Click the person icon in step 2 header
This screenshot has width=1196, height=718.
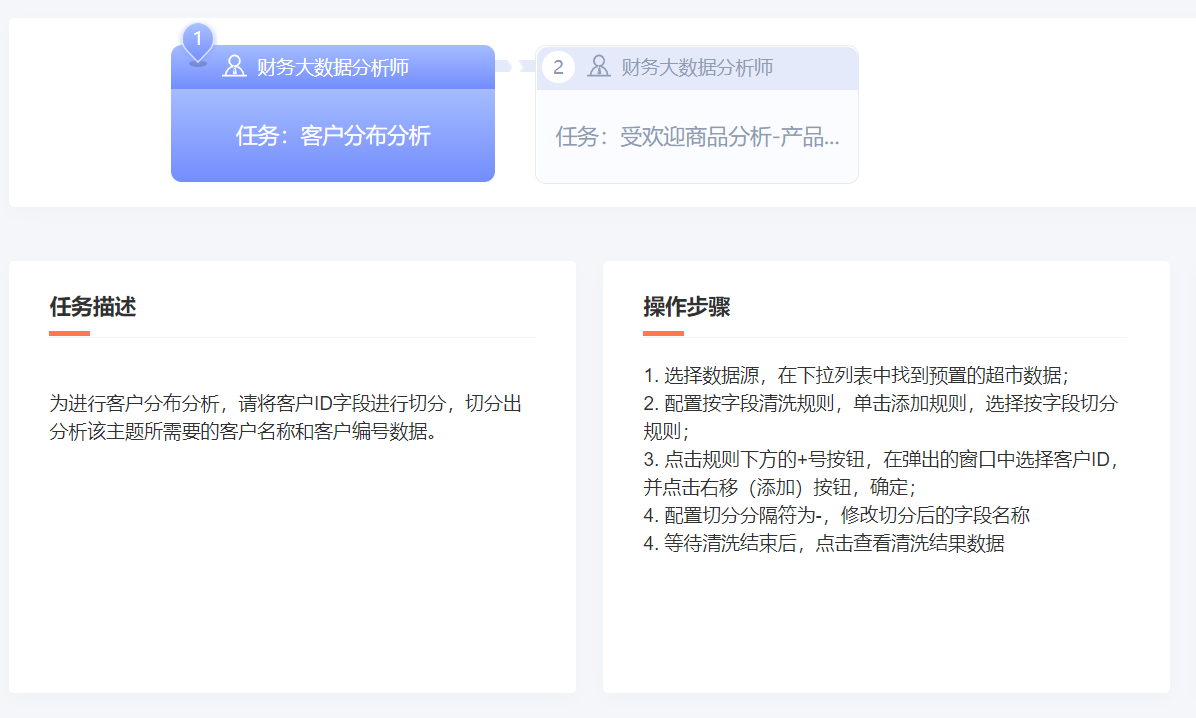coord(599,66)
